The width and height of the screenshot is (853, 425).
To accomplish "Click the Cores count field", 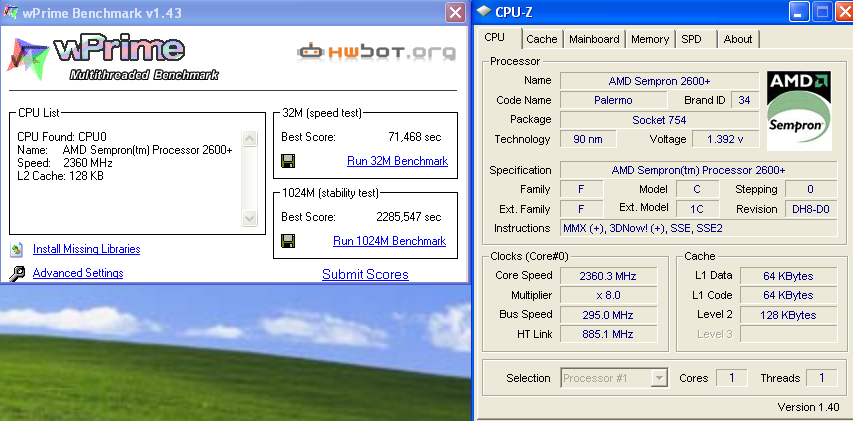I will (x=732, y=378).
